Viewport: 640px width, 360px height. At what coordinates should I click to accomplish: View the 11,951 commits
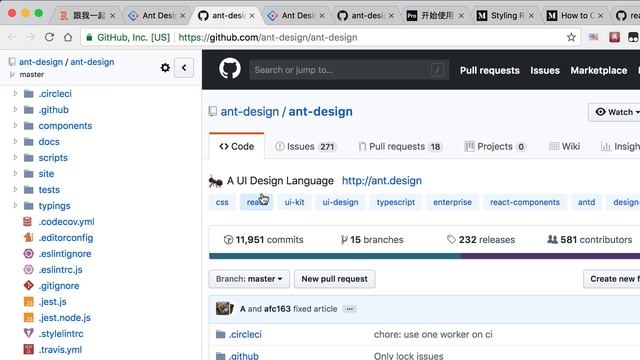pos(264,240)
